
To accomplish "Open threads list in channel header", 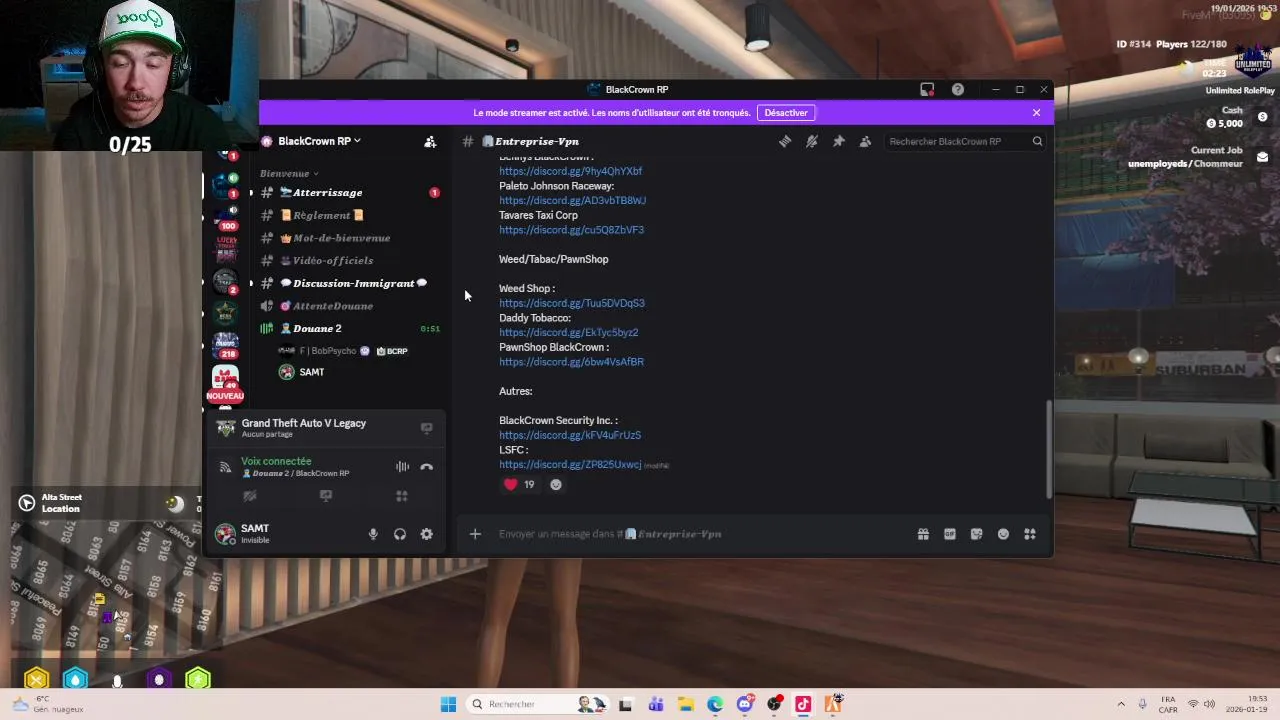I will (785, 141).
